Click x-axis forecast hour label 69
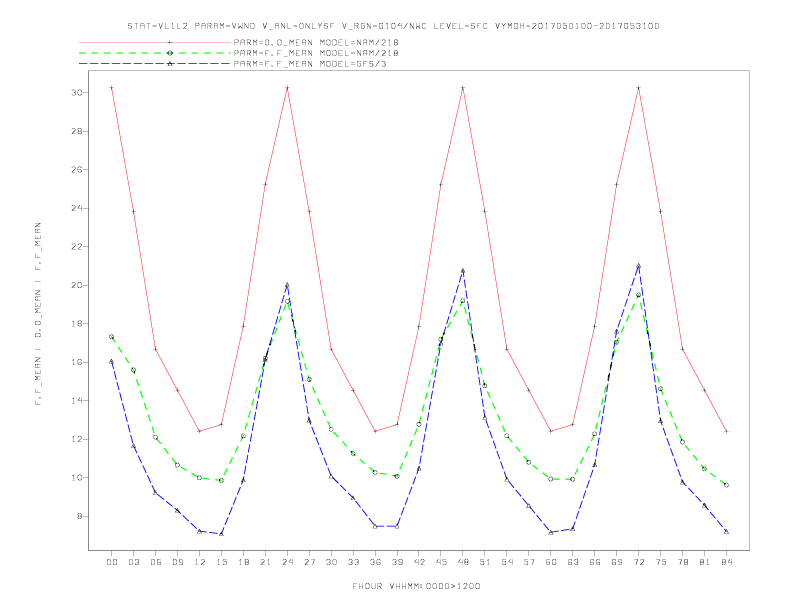Viewport: 792px width, 612px height. pos(617,562)
